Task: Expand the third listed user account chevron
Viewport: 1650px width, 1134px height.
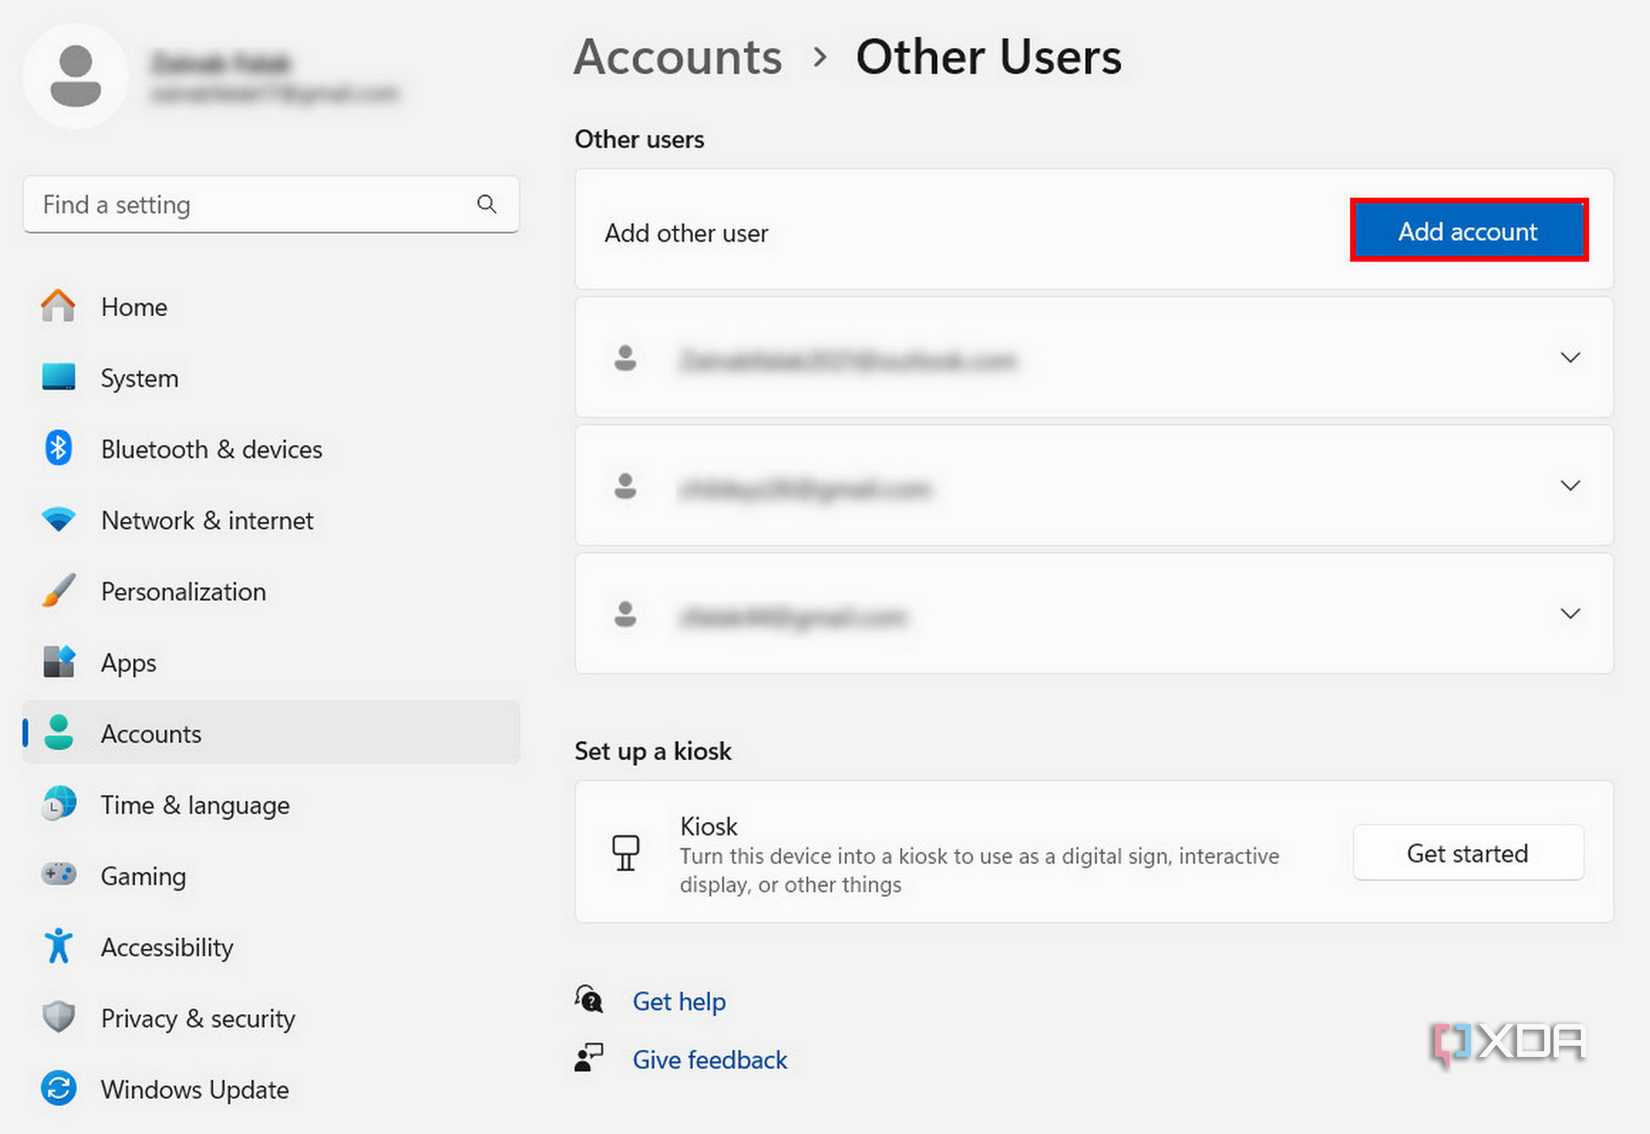Action: pyautogui.click(x=1570, y=614)
